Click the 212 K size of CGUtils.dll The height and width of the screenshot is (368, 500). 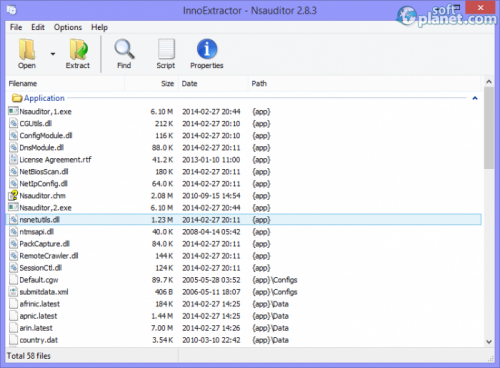point(164,124)
